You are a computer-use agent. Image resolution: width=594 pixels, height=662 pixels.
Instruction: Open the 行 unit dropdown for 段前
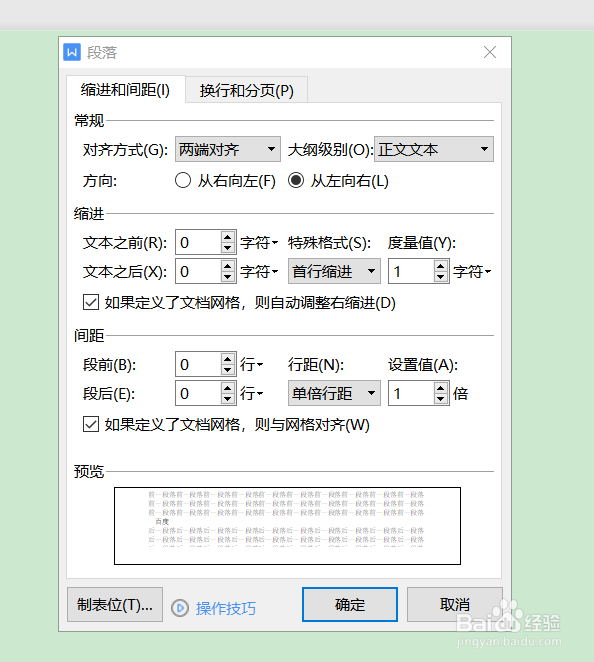(x=252, y=364)
